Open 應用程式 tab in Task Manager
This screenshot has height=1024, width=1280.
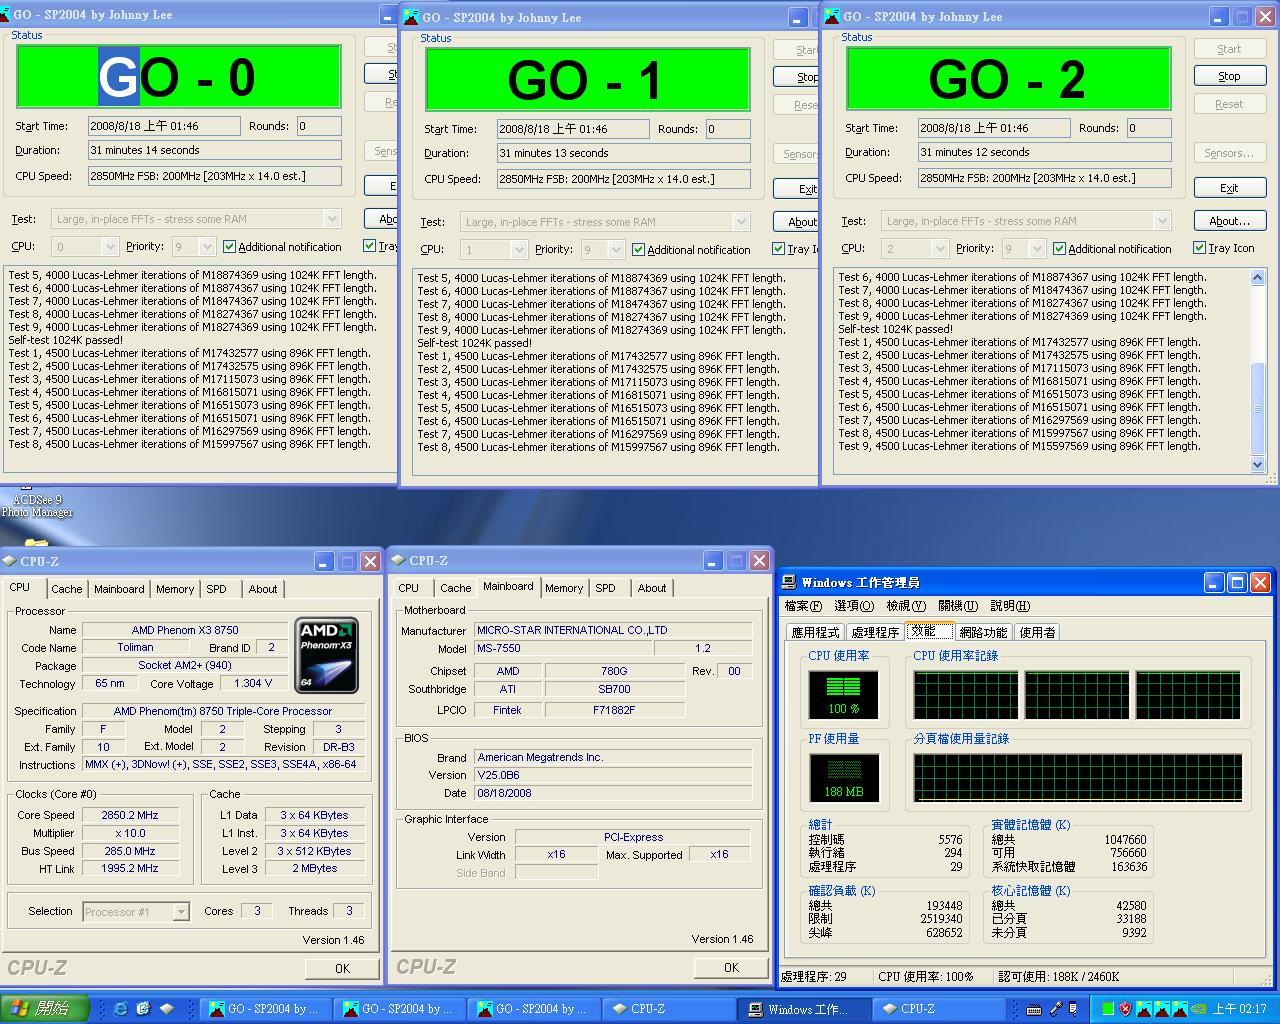(x=816, y=632)
